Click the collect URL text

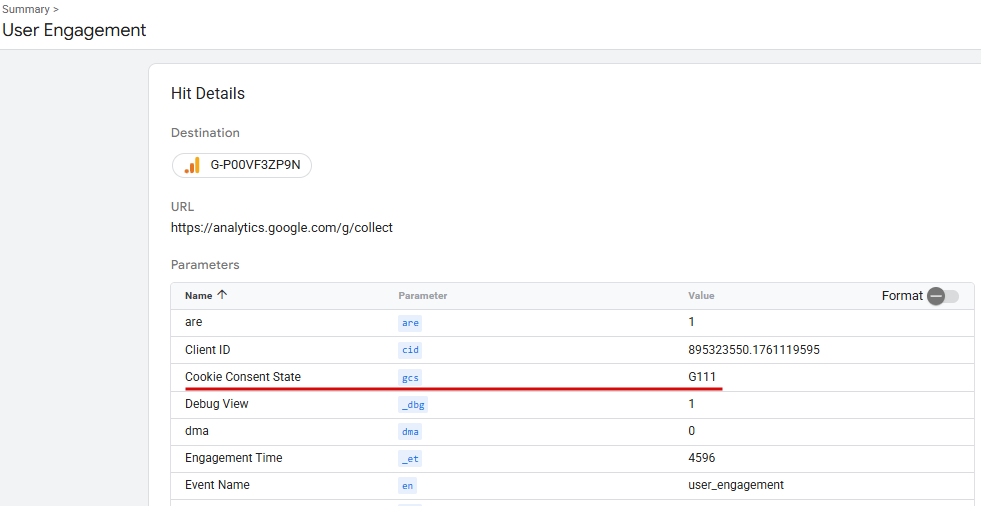click(282, 228)
